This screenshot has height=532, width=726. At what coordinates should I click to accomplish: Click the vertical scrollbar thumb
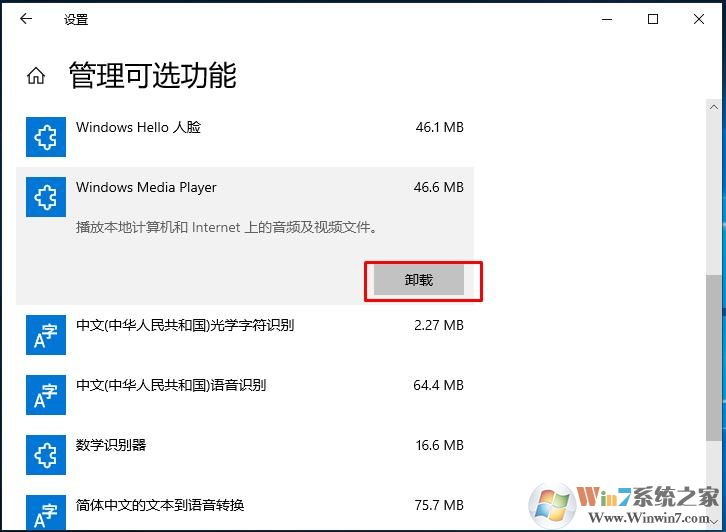click(x=713, y=358)
